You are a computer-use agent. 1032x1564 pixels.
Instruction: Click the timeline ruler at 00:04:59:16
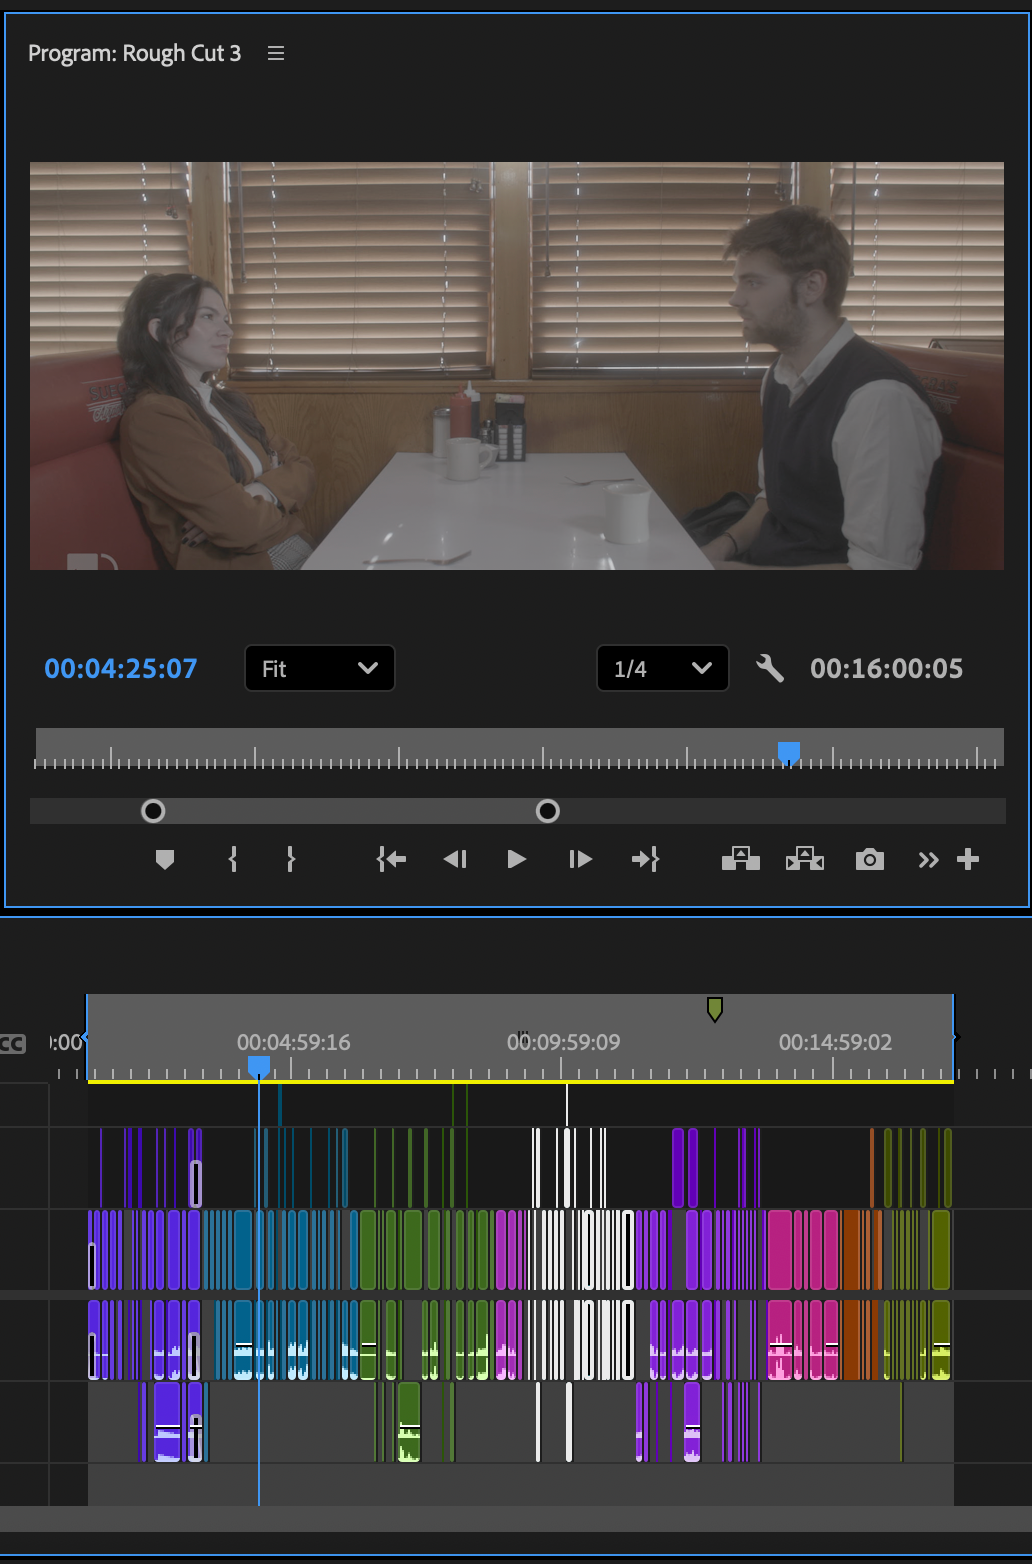pyautogui.click(x=294, y=1042)
